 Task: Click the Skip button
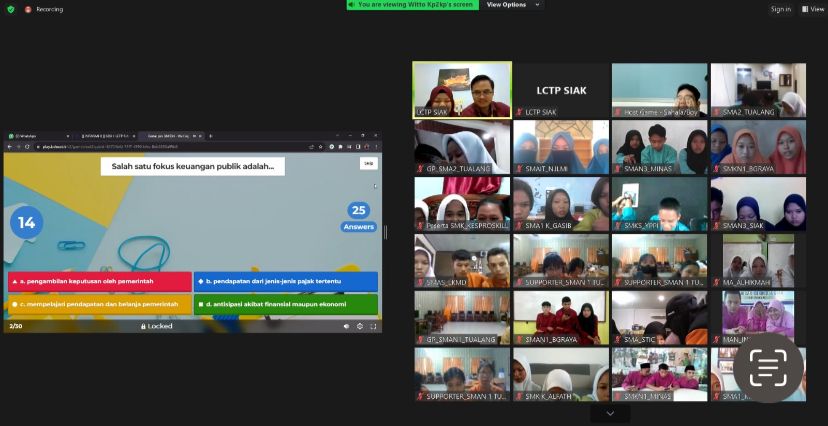[368, 163]
